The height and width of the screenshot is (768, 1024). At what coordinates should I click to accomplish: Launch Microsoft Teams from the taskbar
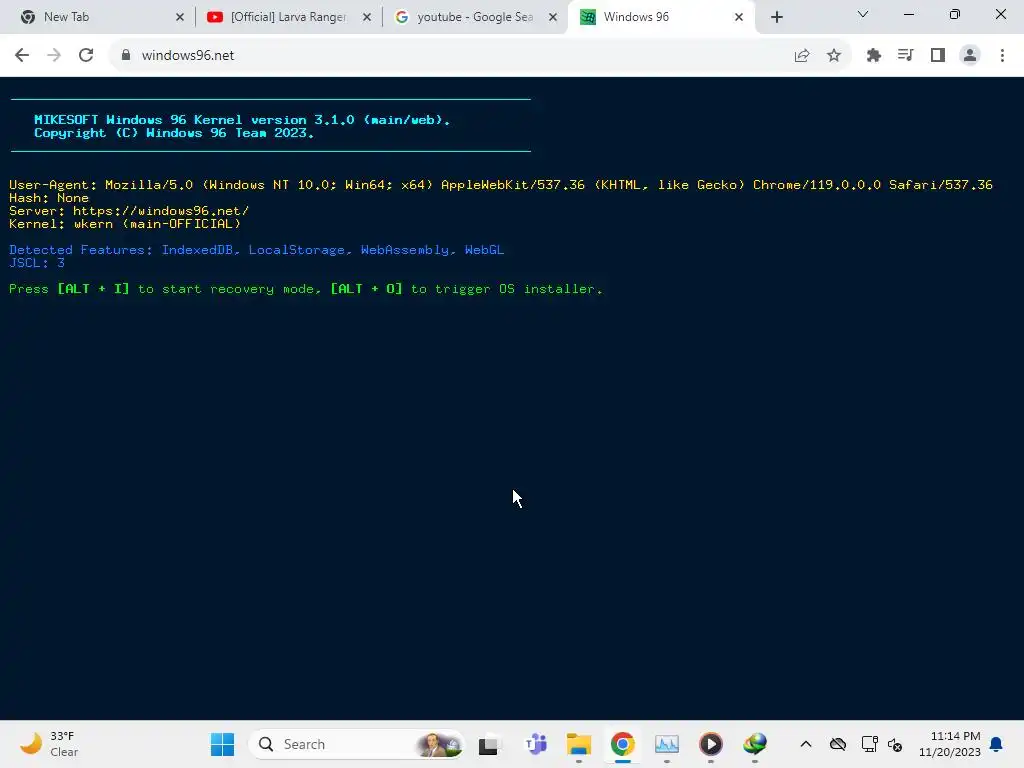click(x=536, y=744)
